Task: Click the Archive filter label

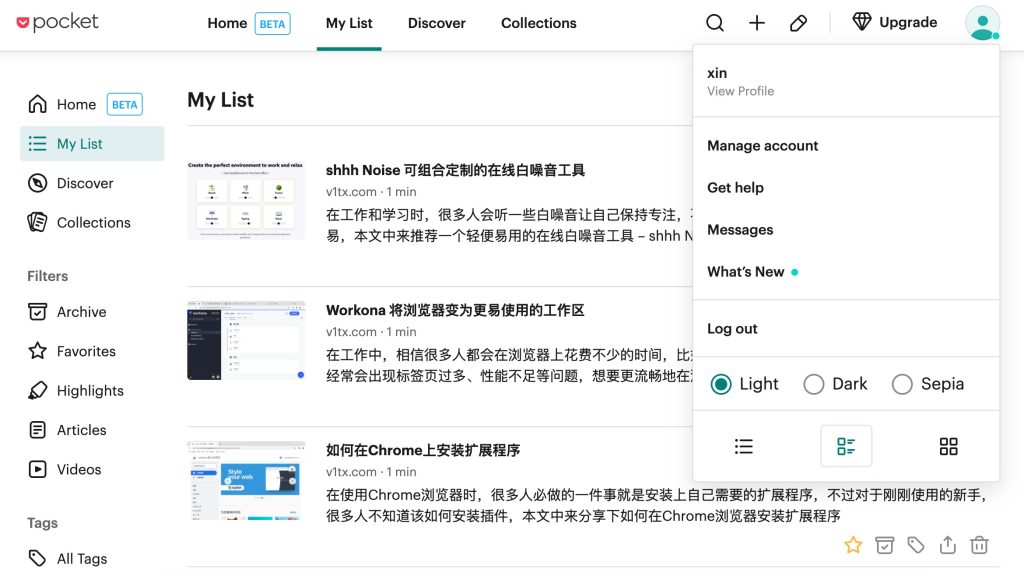Action: click(82, 312)
